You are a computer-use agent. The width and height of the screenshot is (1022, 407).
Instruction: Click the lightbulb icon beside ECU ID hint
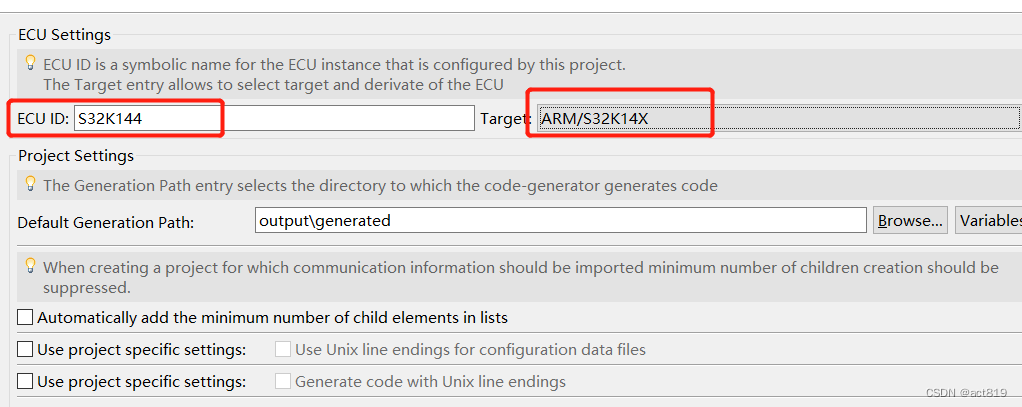(x=30, y=62)
